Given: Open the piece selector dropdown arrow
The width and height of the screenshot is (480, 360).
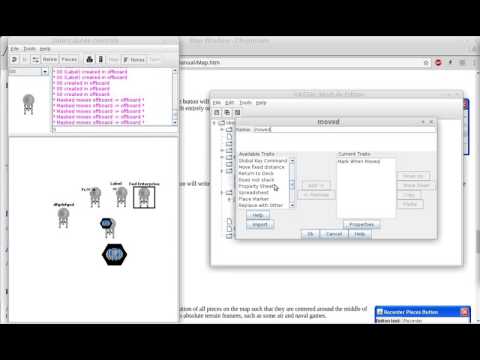Looking at the screenshot, I should (45, 72).
